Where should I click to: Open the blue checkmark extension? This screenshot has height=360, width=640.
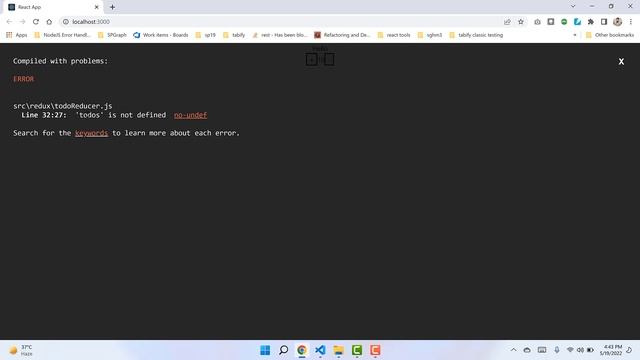(x=577, y=22)
